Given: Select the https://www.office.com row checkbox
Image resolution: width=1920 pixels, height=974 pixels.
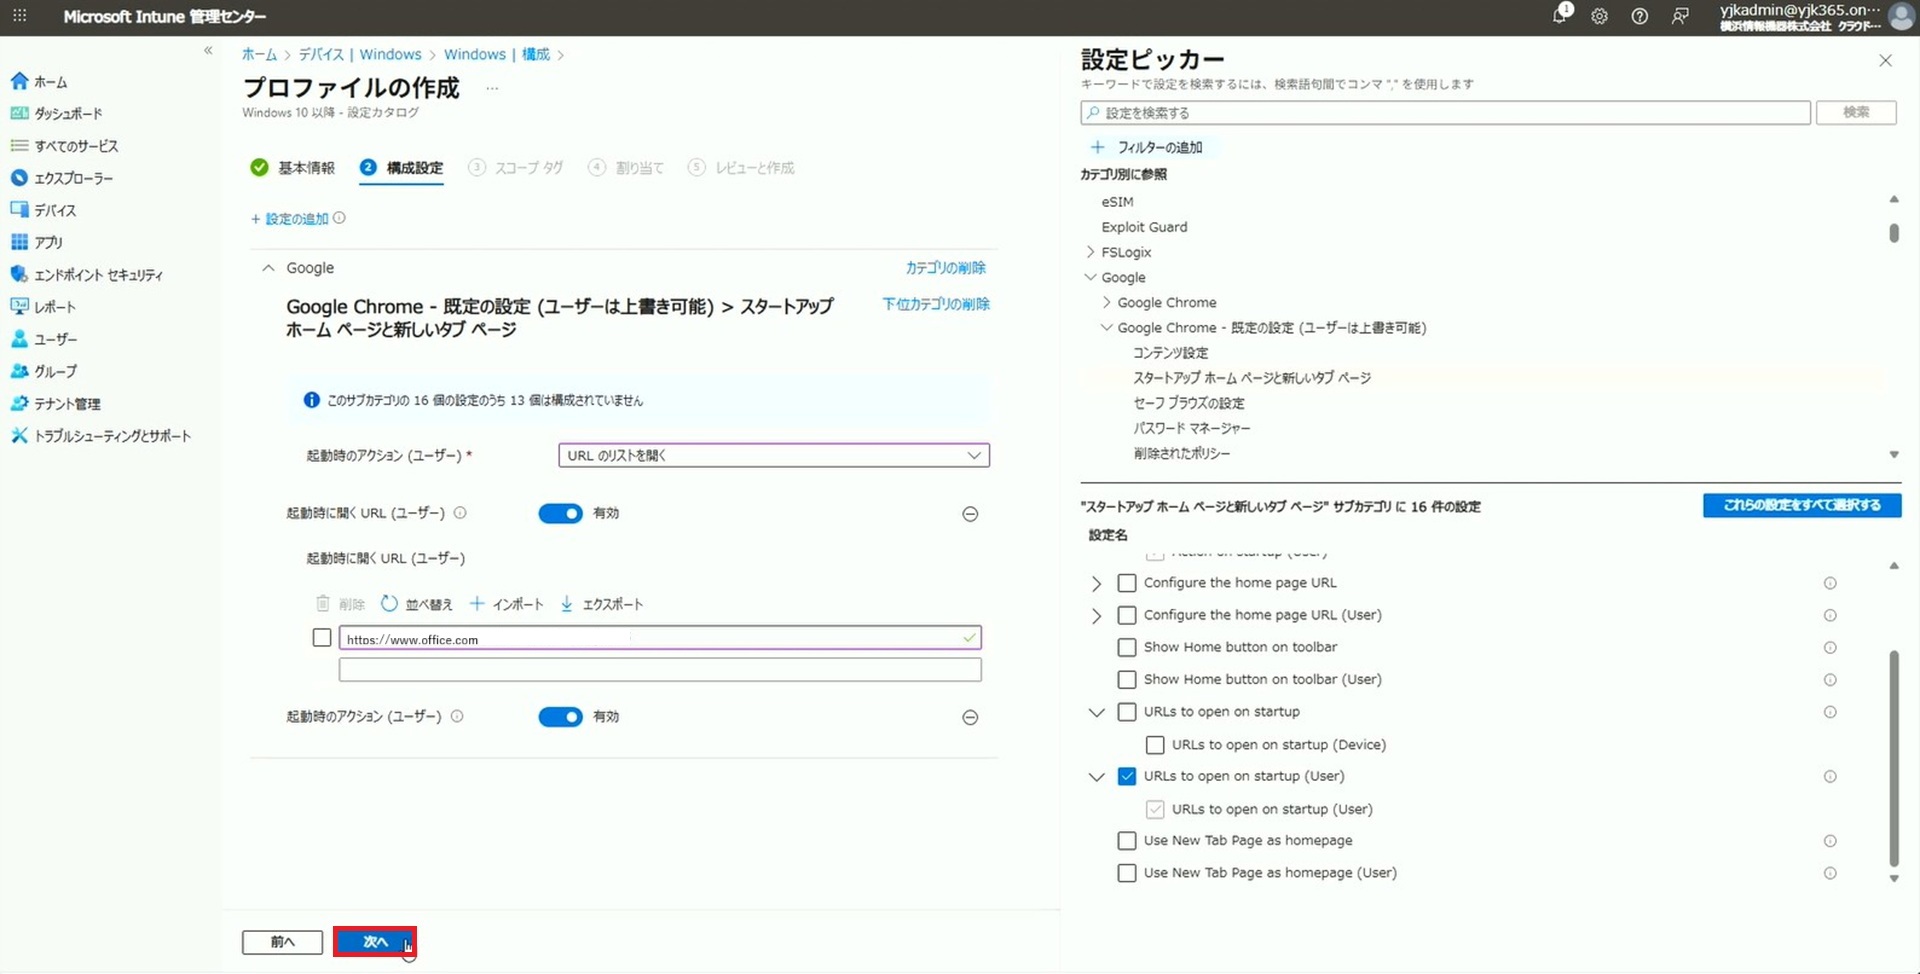Looking at the screenshot, I should pos(321,637).
